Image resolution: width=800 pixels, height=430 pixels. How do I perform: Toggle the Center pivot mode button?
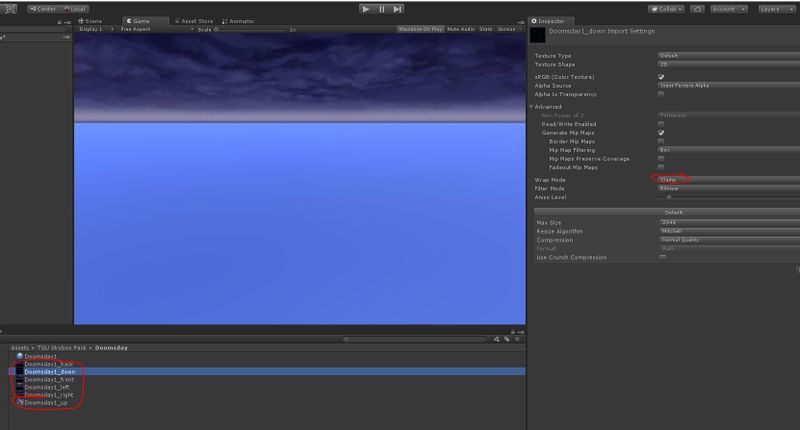point(43,9)
